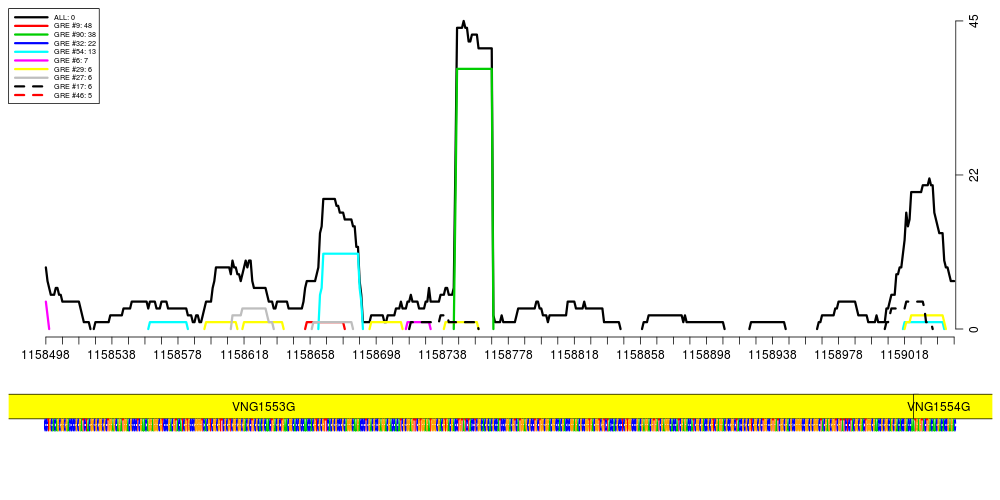Click the yellow peak above VNG1554G
1000x500 pixels.
tap(926, 315)
